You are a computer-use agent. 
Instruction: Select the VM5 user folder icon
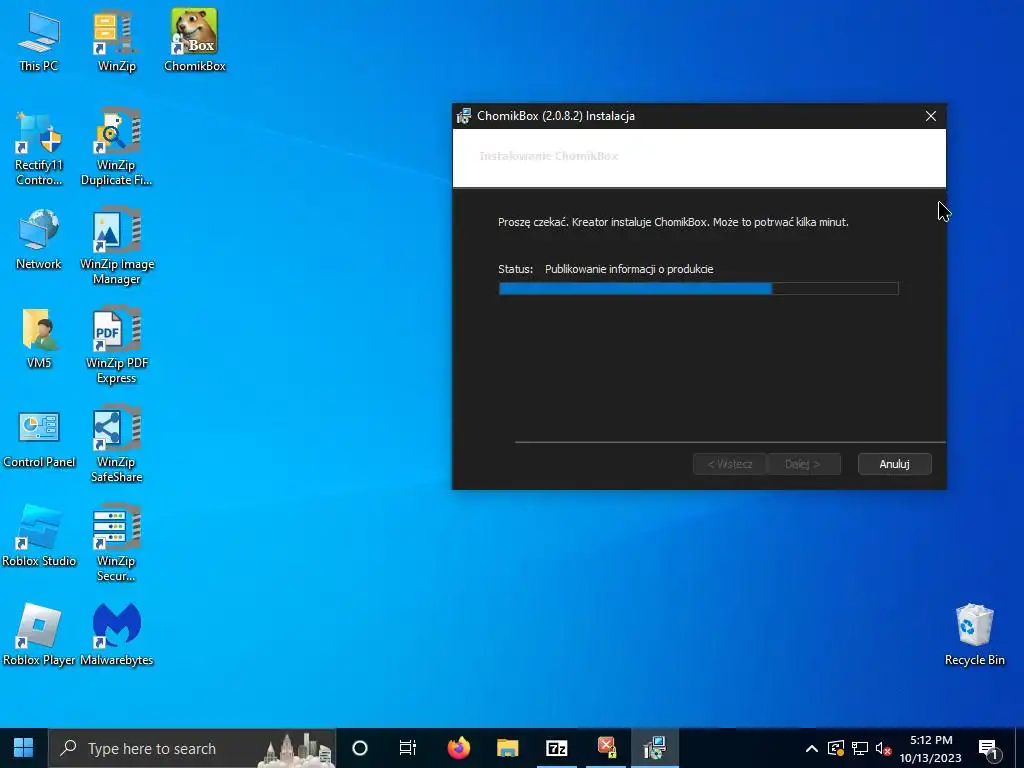(x=39, y=338)
